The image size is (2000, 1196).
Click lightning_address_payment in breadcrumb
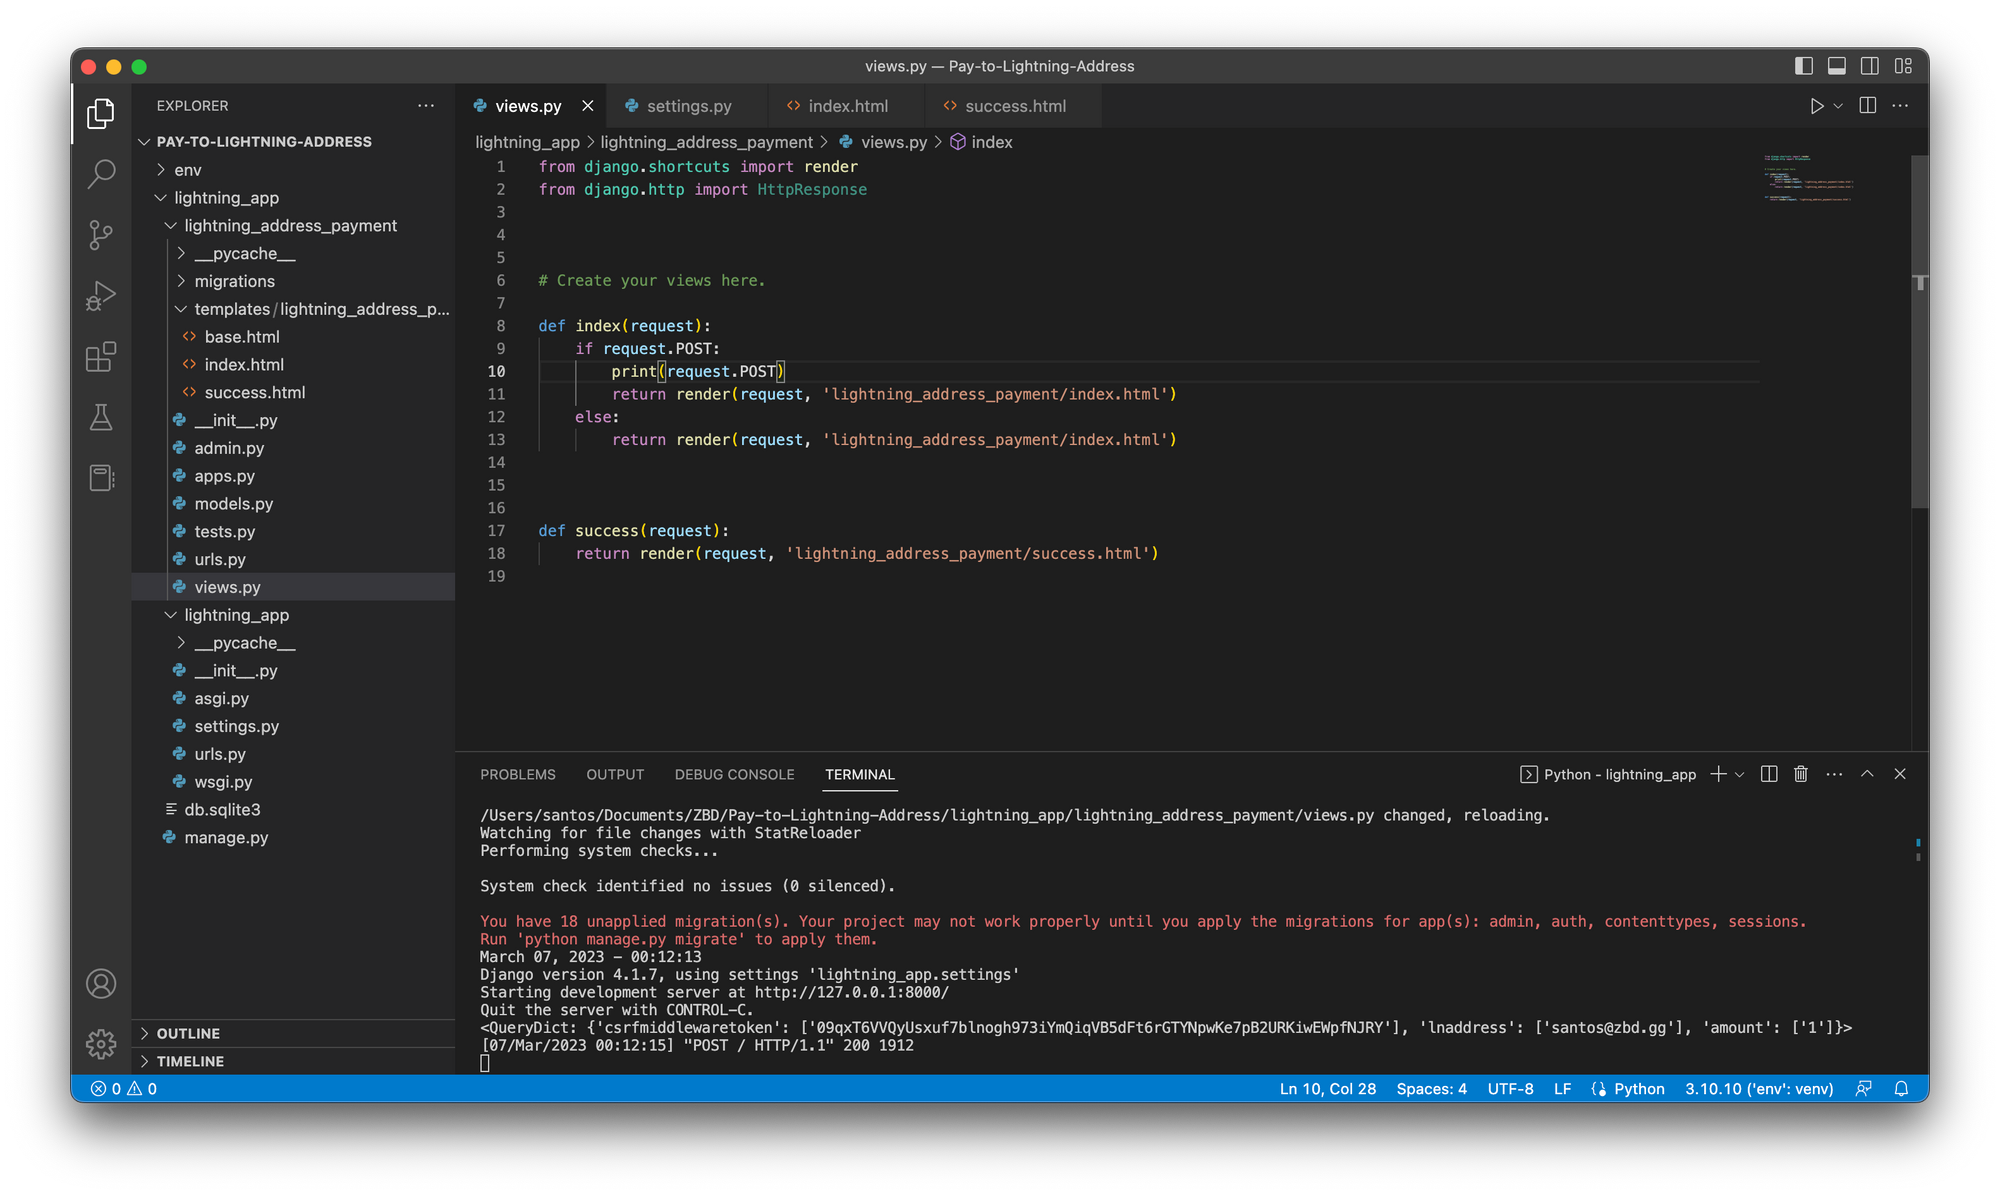click(x=706, y=142)
